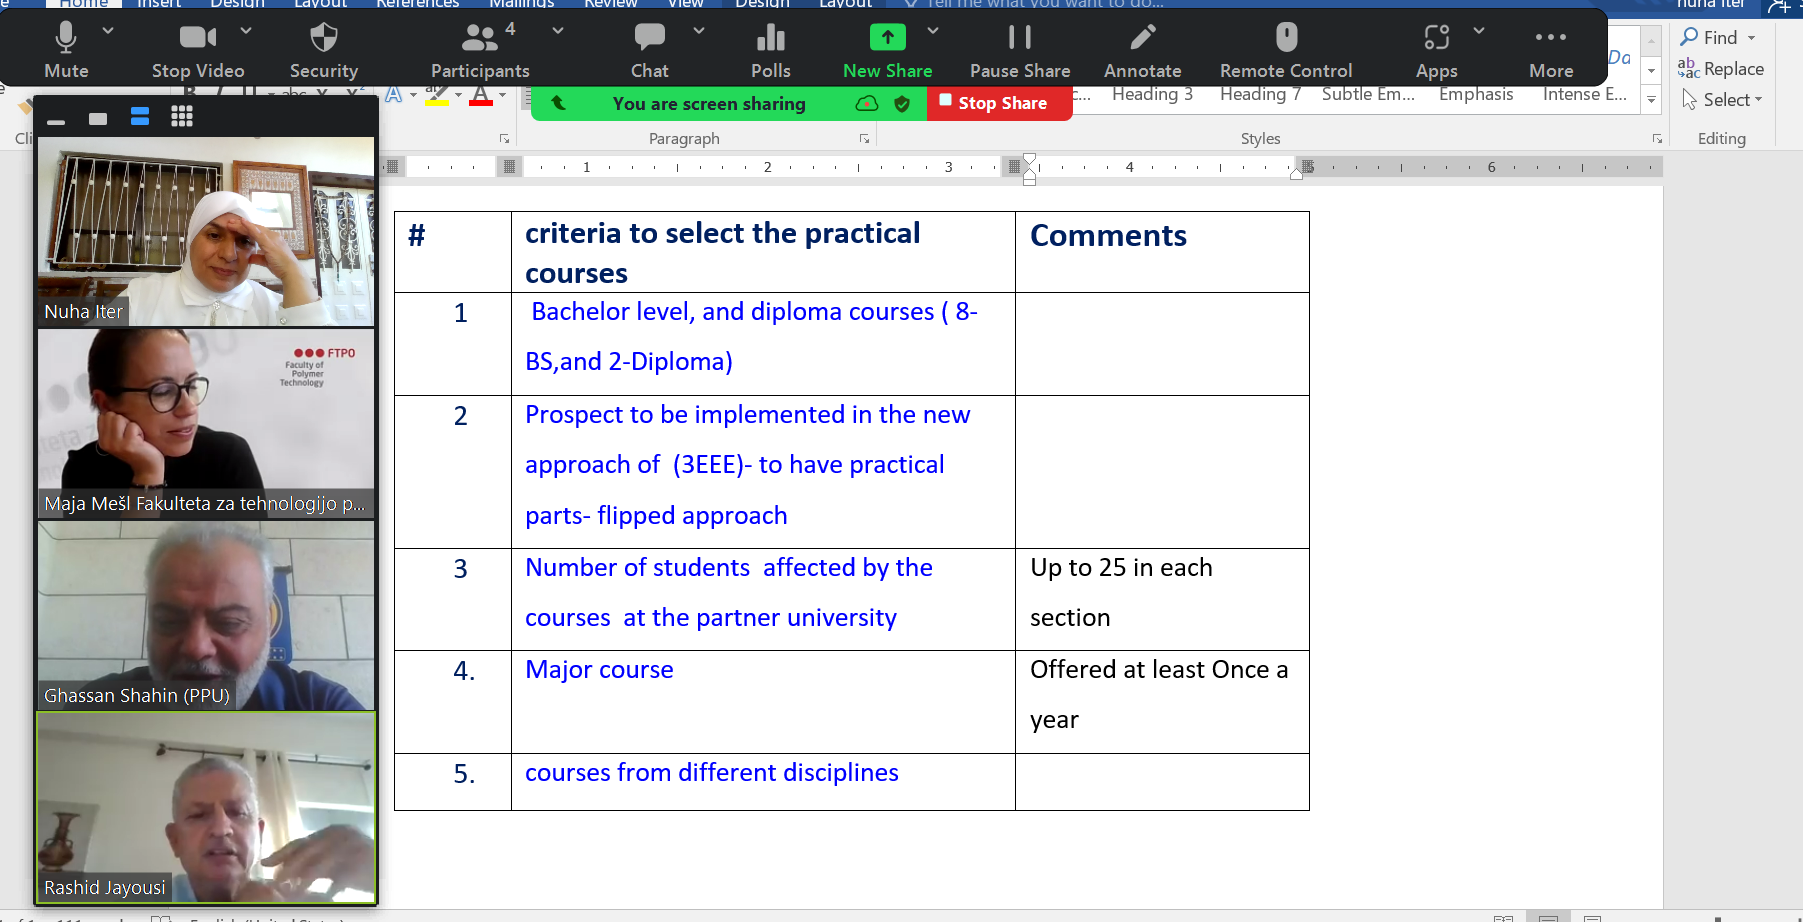Open the View ribbon tab

coord(685,4)
